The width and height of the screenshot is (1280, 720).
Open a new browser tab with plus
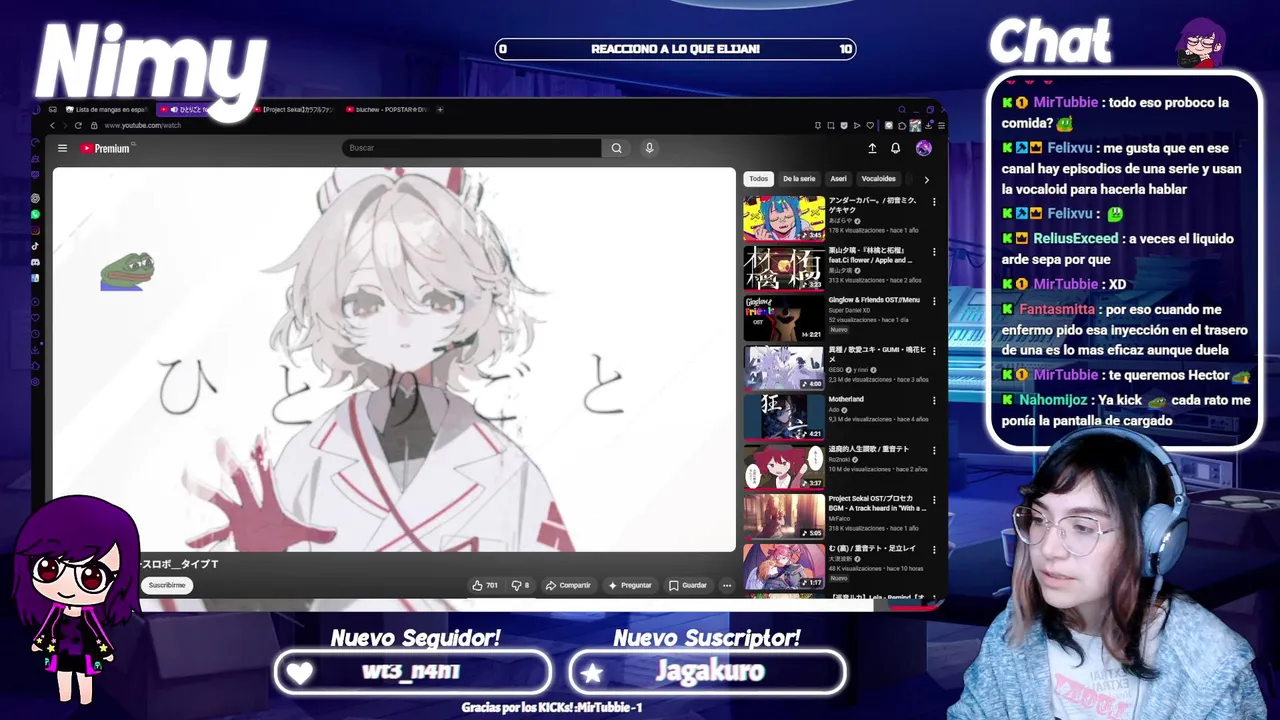[440, 109]
